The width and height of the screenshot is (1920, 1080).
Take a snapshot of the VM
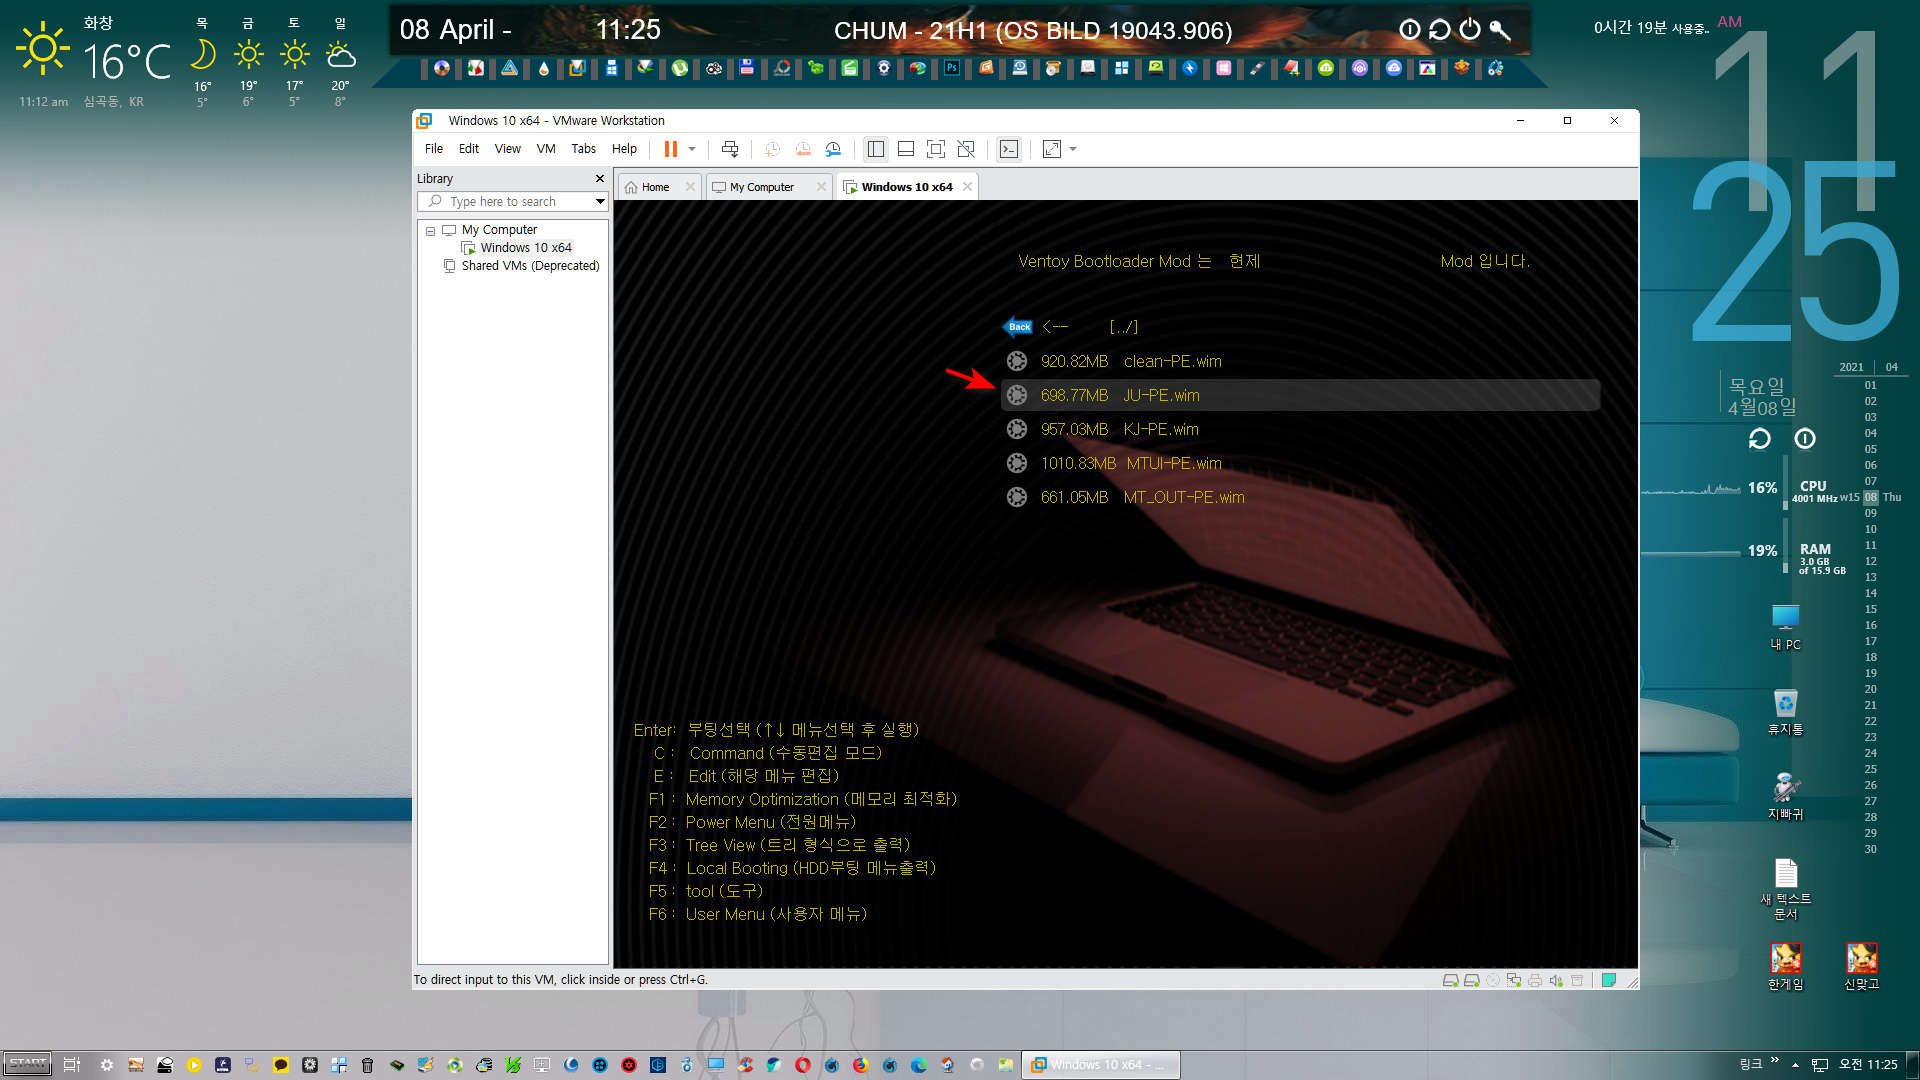coord(772,149)
